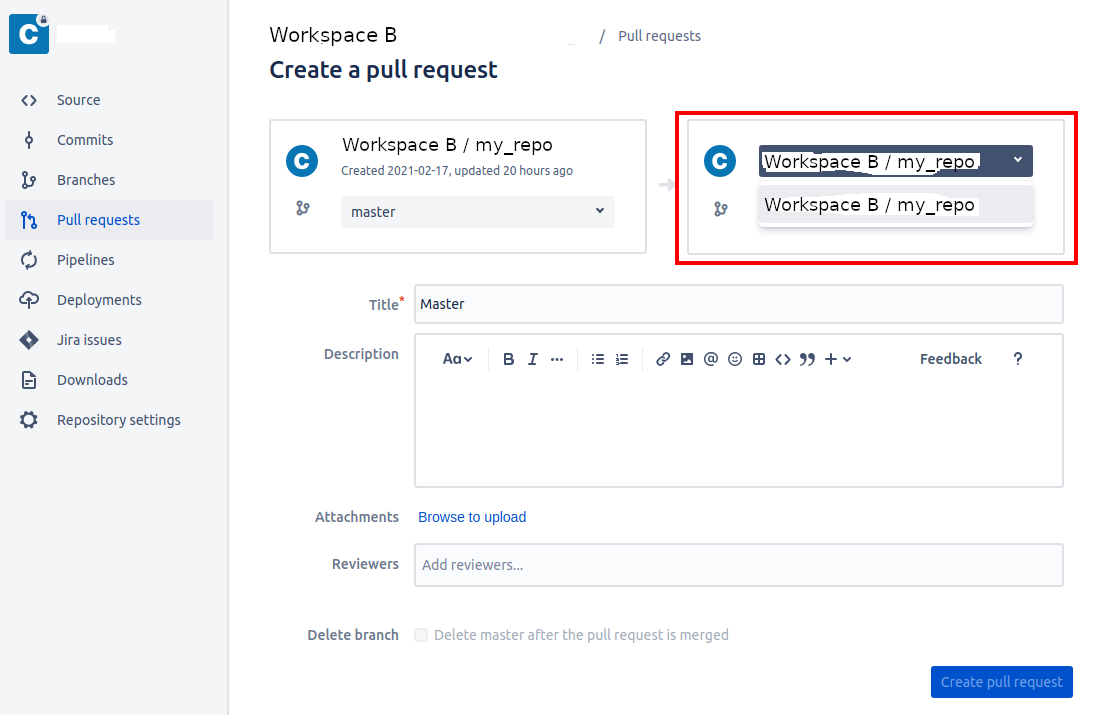
Task: Click the numbered list icon
Action: point(622,359)
